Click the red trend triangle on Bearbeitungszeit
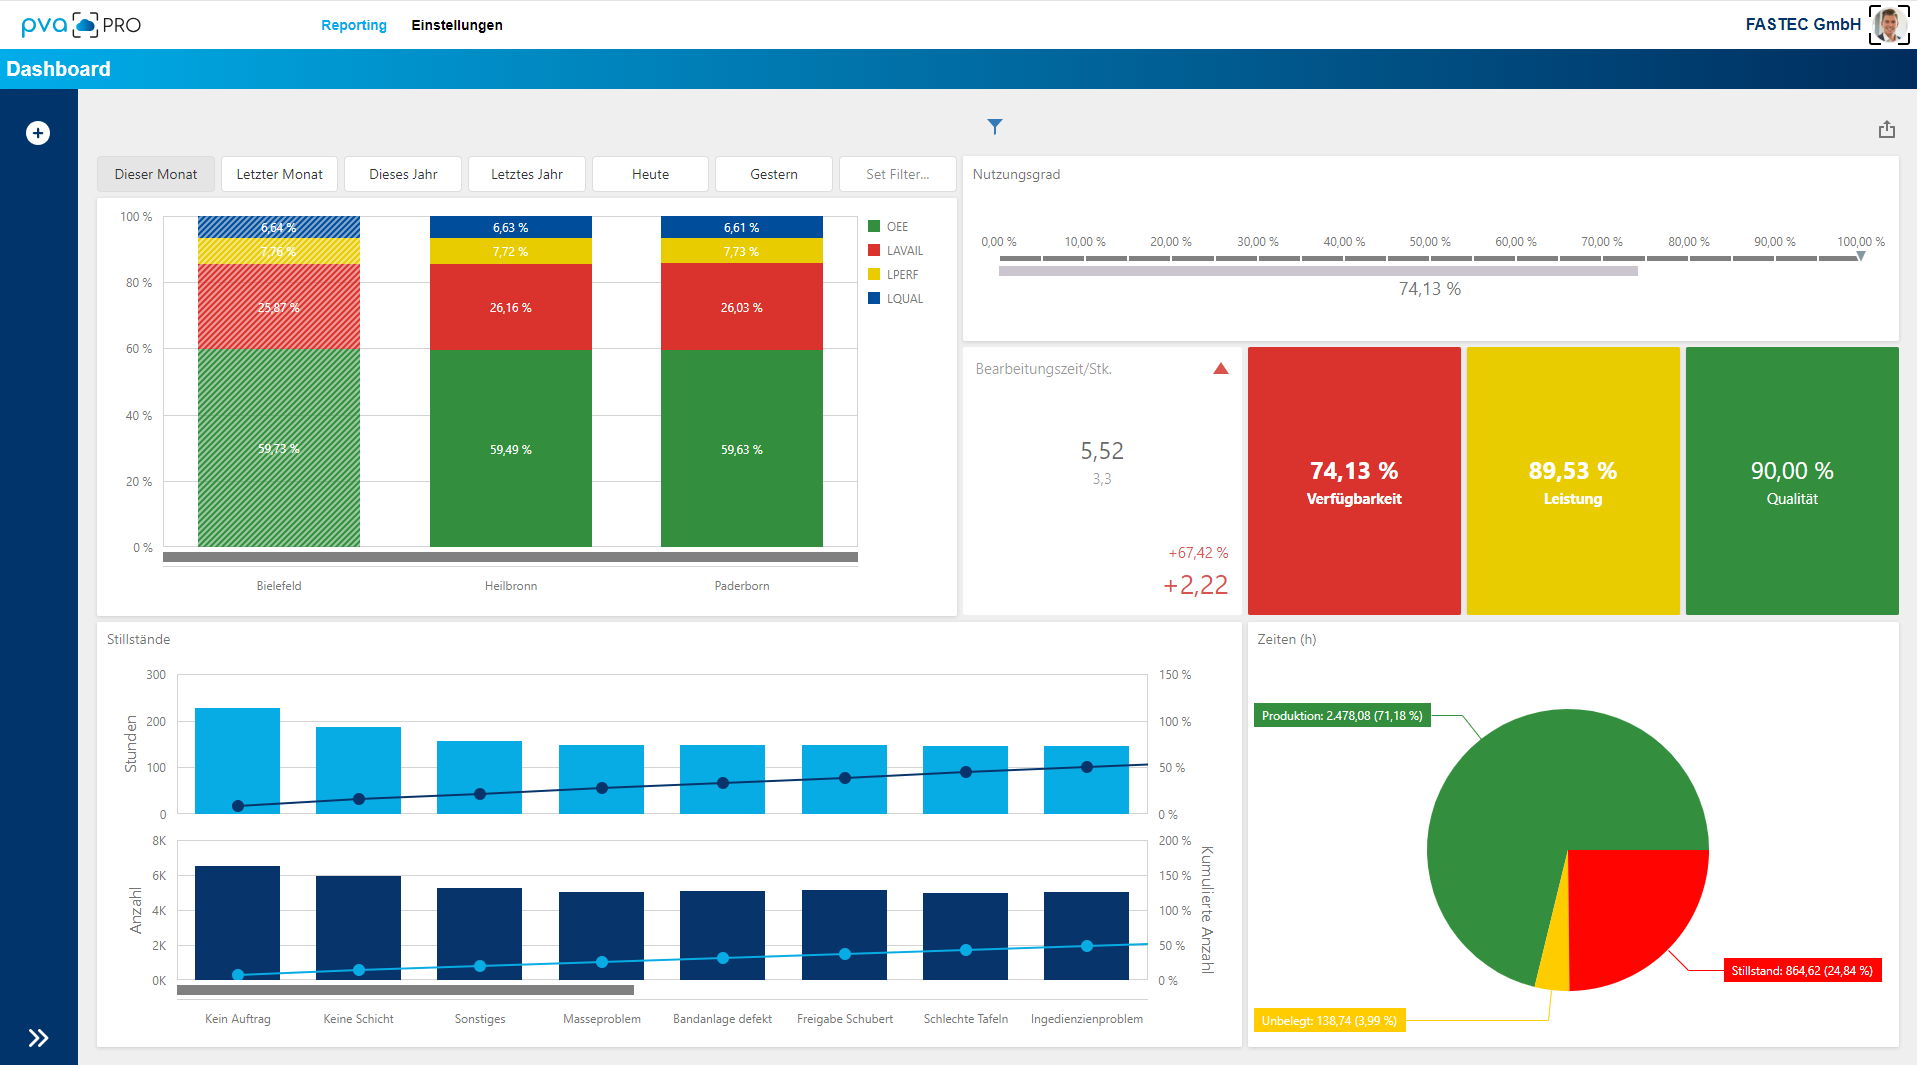This screenshot has width=1917, height=1065. tap(1220, 369)
